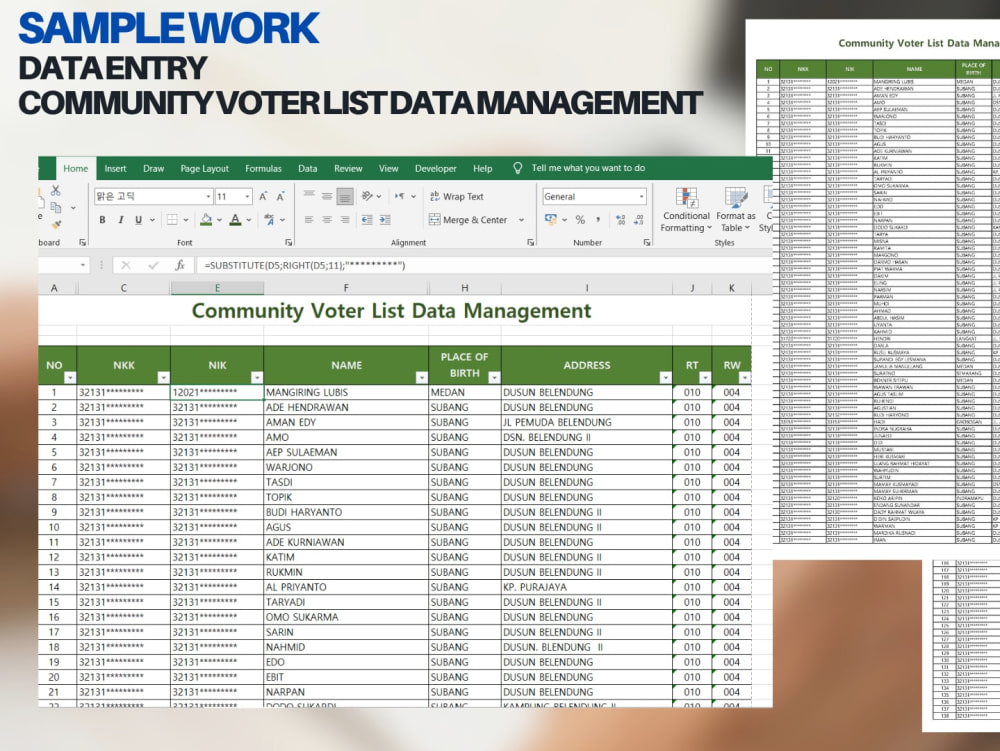Click cell containing KP. PURAJAYA
Image resolution: width=1000 pixels, height=751 pixels.
pyautogui.click(x=587, y=587)
